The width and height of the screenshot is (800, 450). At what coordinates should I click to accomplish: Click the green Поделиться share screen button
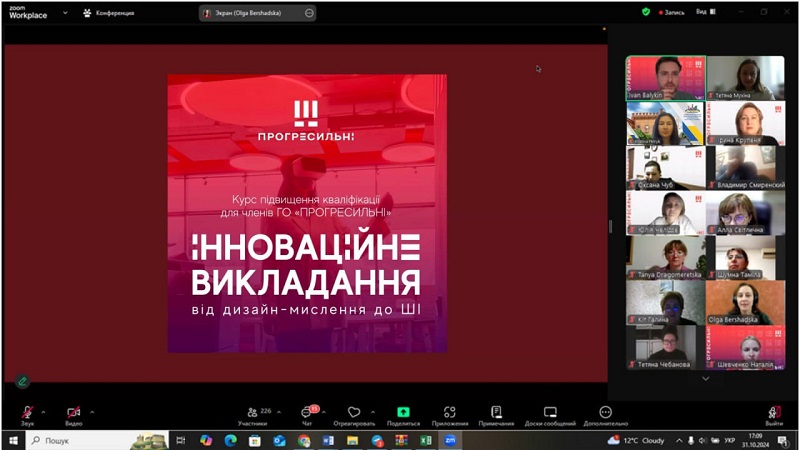coord(403,416)
